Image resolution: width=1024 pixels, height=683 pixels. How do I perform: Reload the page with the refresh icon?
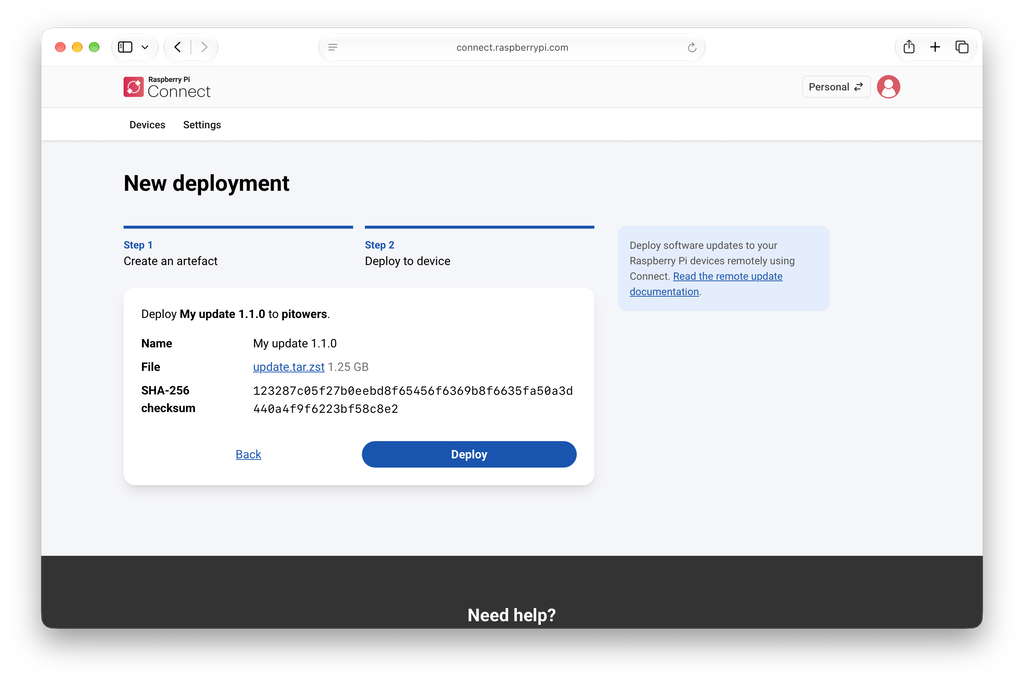(x=692, y=47)
